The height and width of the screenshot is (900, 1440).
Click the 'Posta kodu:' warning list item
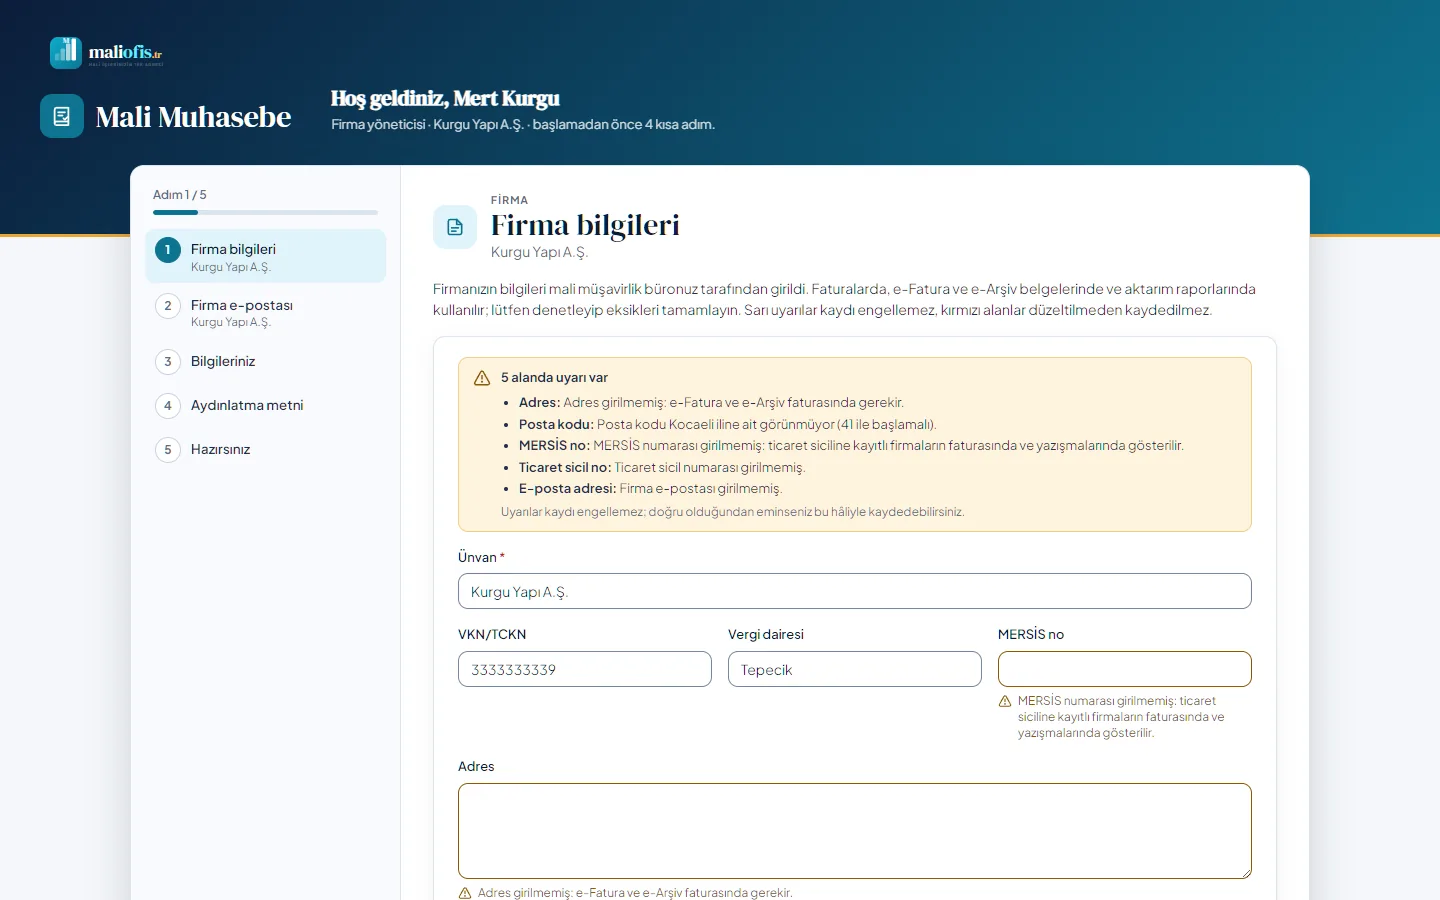pos(727,424)
